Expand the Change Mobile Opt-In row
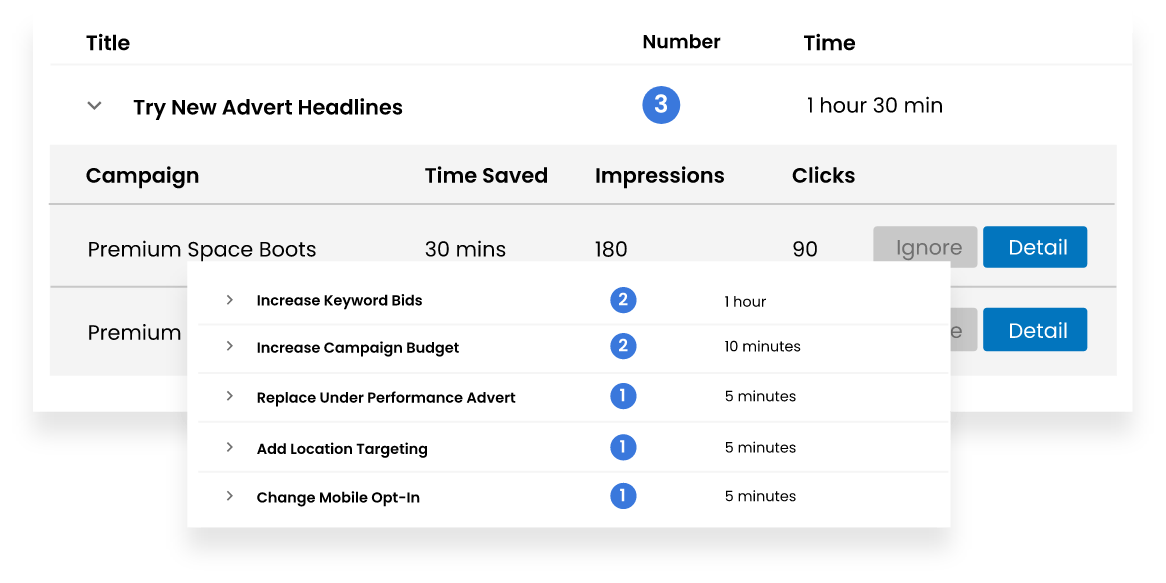Screen dimensions: 1166x583 (228, 496)
